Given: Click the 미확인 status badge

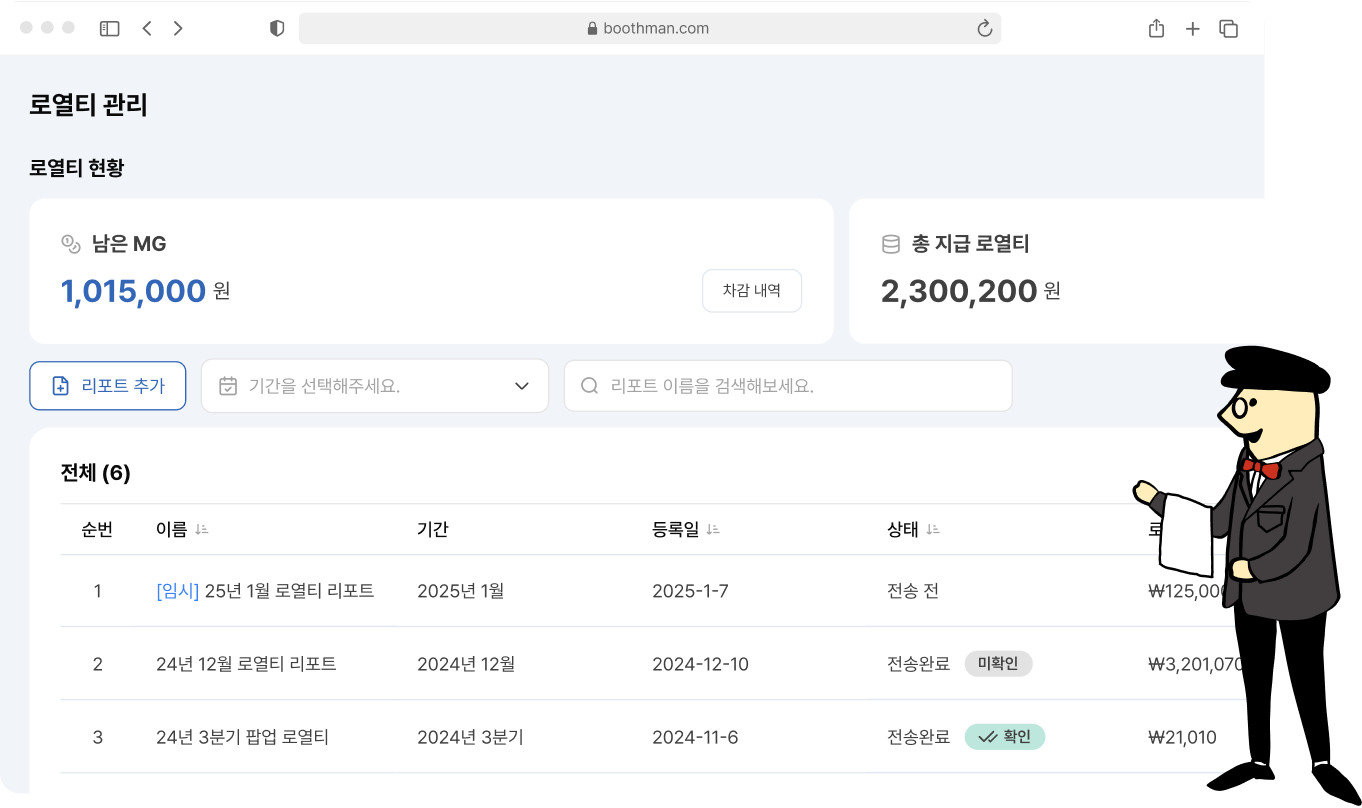Looking at the screenshot, I should [998, 664].
